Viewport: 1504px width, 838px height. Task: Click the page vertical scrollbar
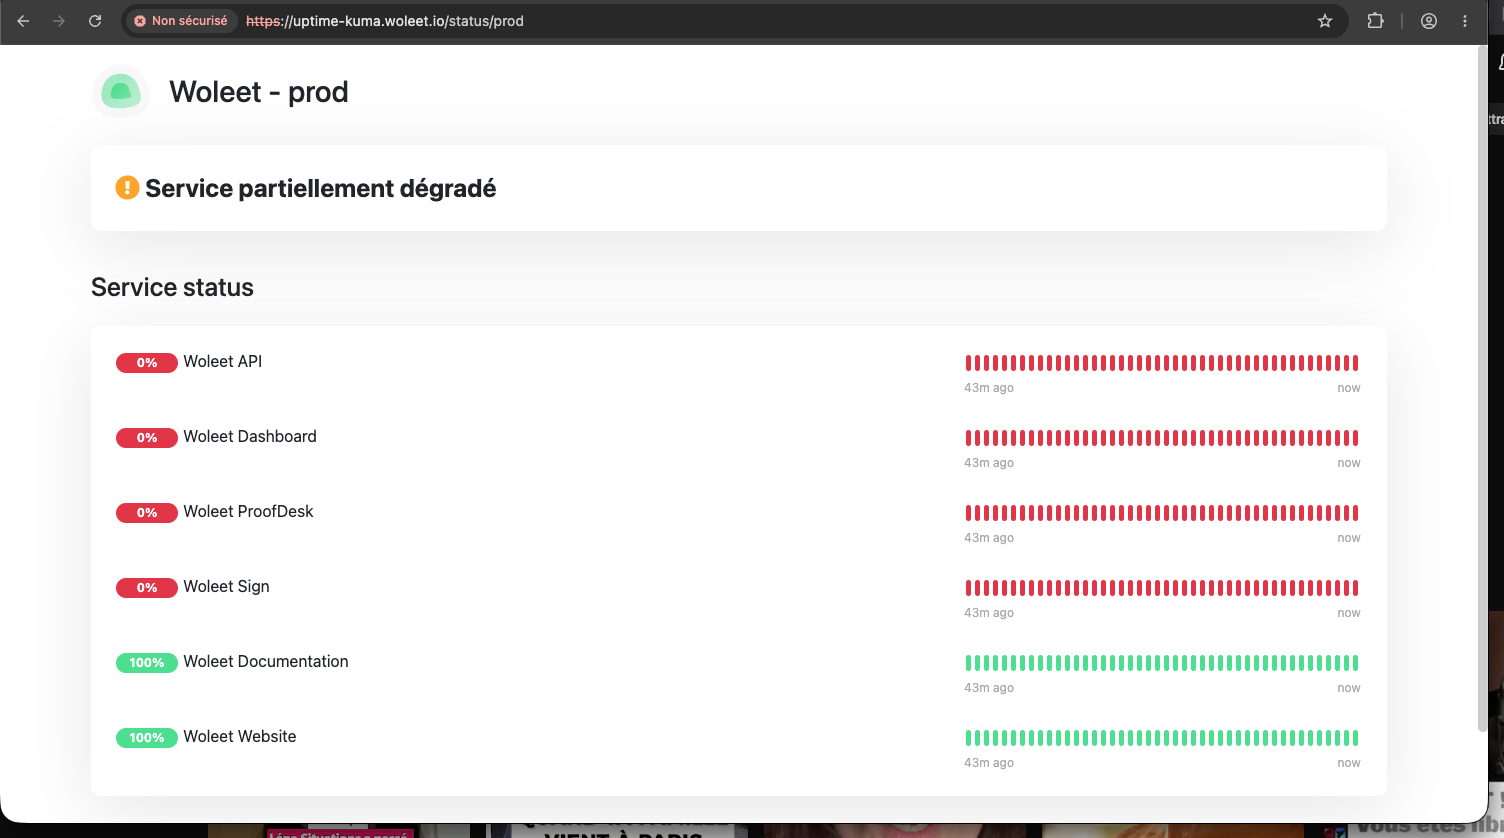click(x=1482, y=390)
